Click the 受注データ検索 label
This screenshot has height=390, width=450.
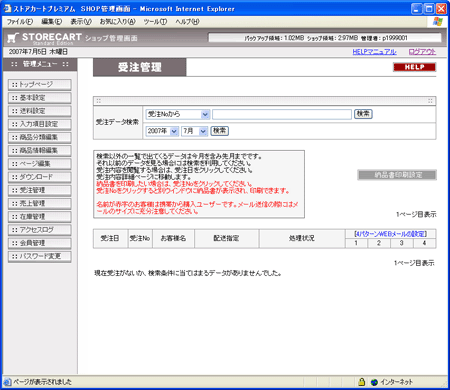[117, 122]
